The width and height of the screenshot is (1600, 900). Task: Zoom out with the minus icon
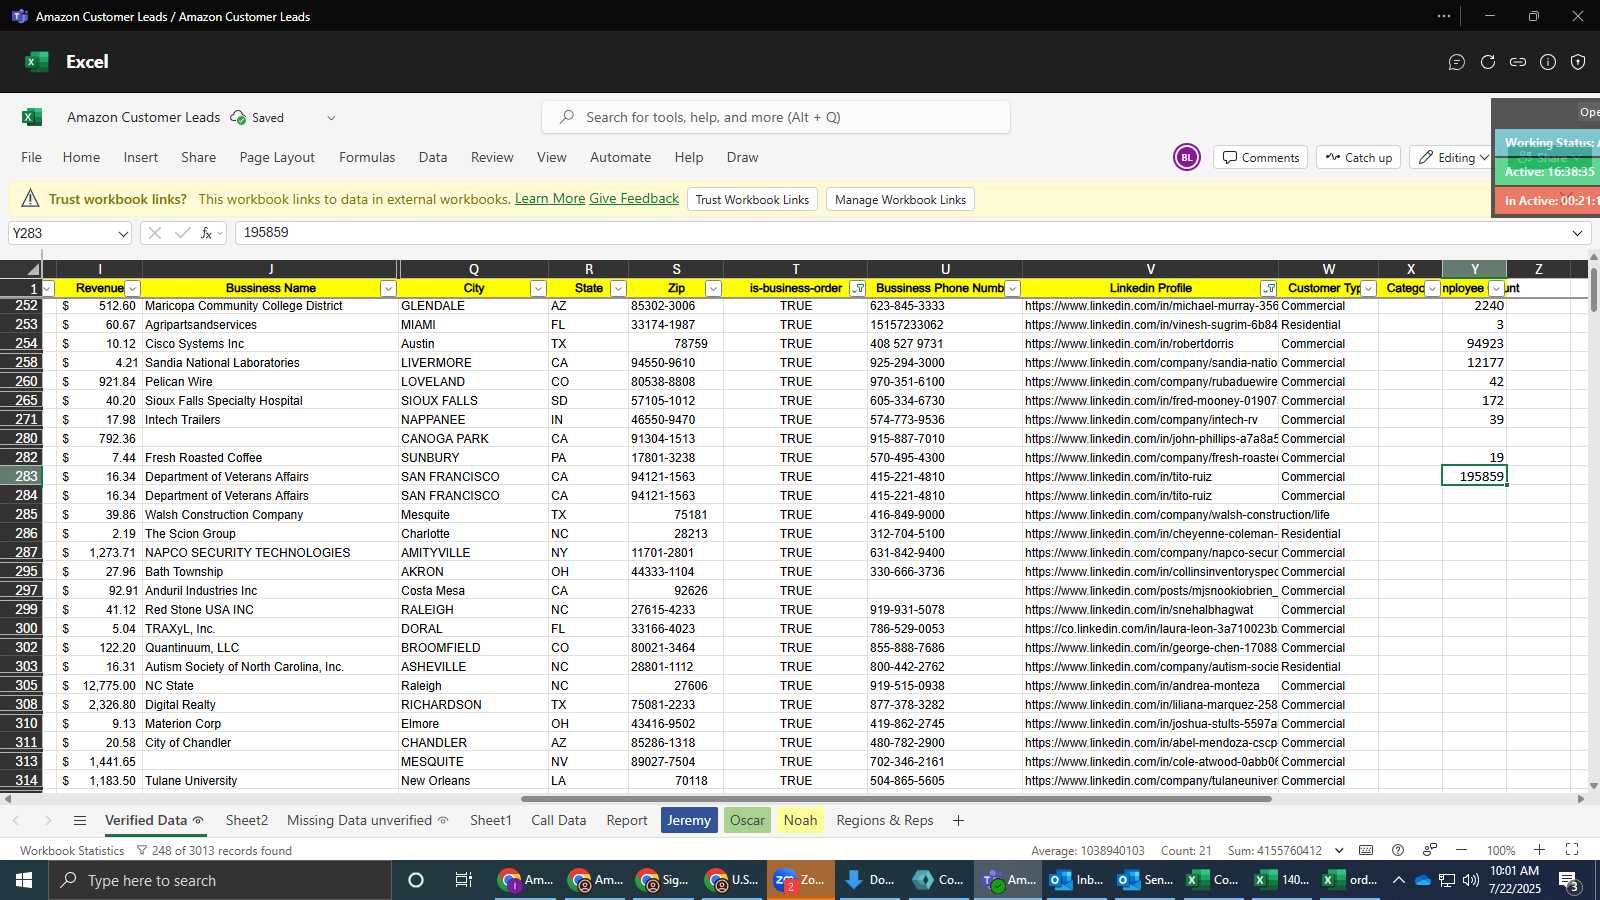pos(1461,850)
